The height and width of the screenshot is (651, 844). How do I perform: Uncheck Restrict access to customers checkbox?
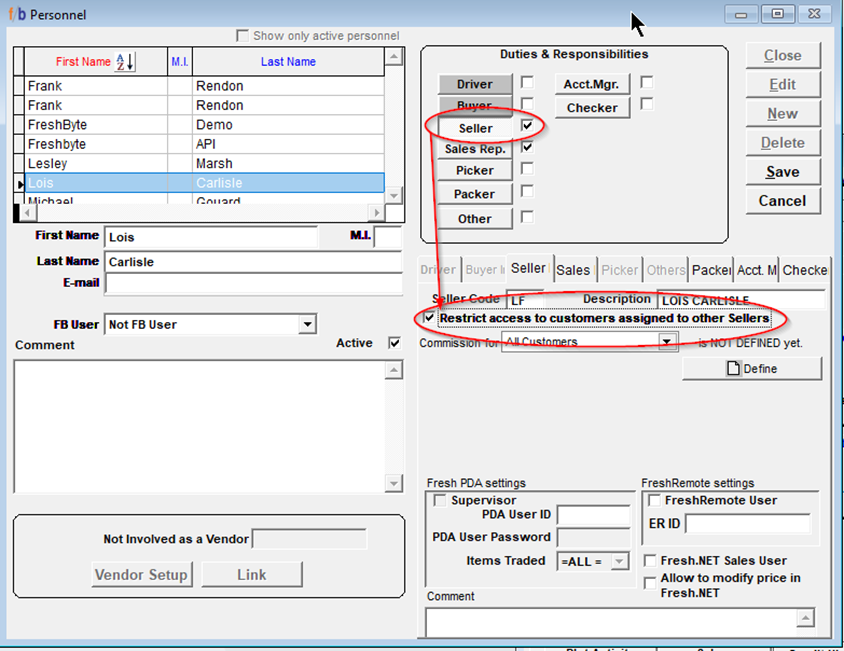point(430,318)
